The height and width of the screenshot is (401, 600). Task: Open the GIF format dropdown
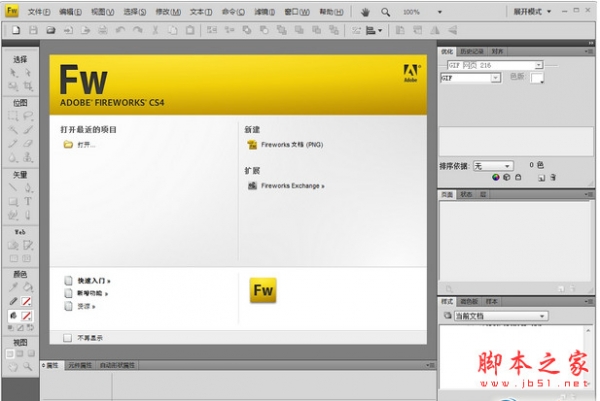pos(496,78)
